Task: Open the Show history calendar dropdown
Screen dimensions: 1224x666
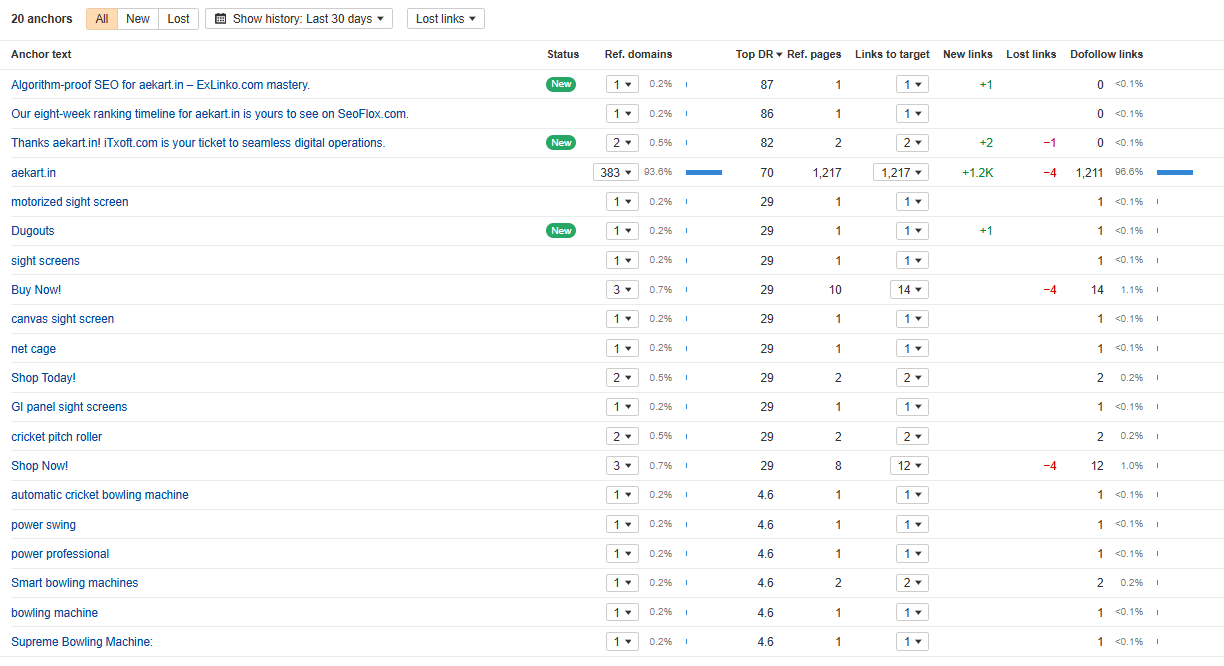Action: coord(299,19)
